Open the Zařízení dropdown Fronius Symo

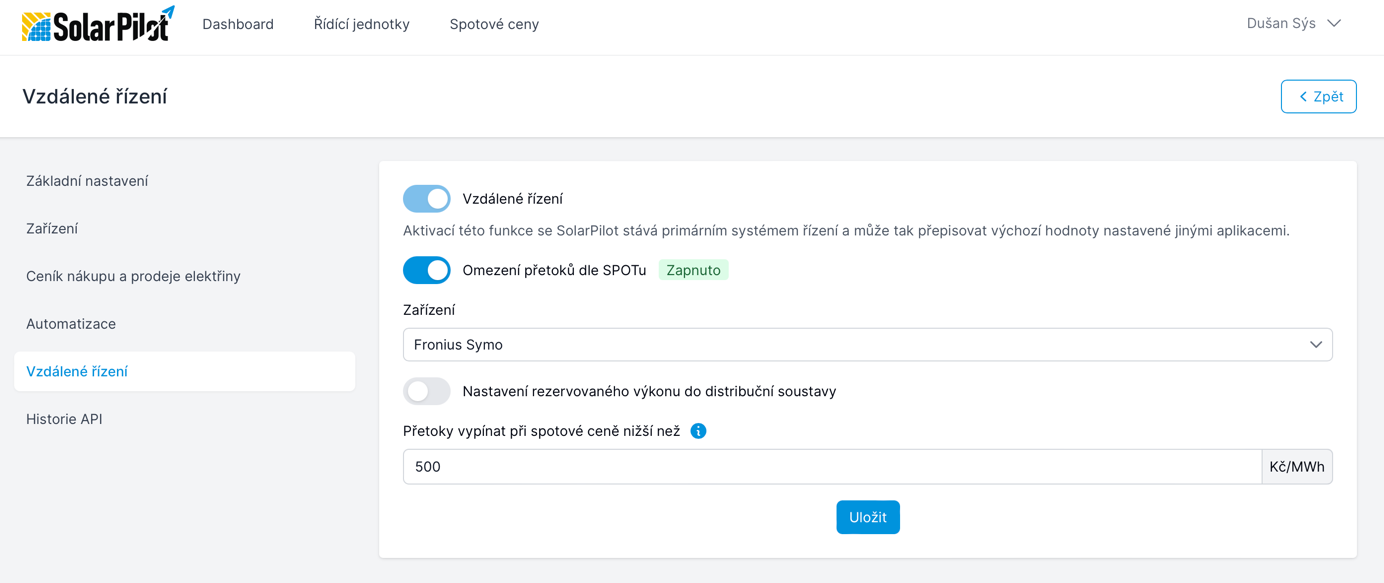point(866,345)
